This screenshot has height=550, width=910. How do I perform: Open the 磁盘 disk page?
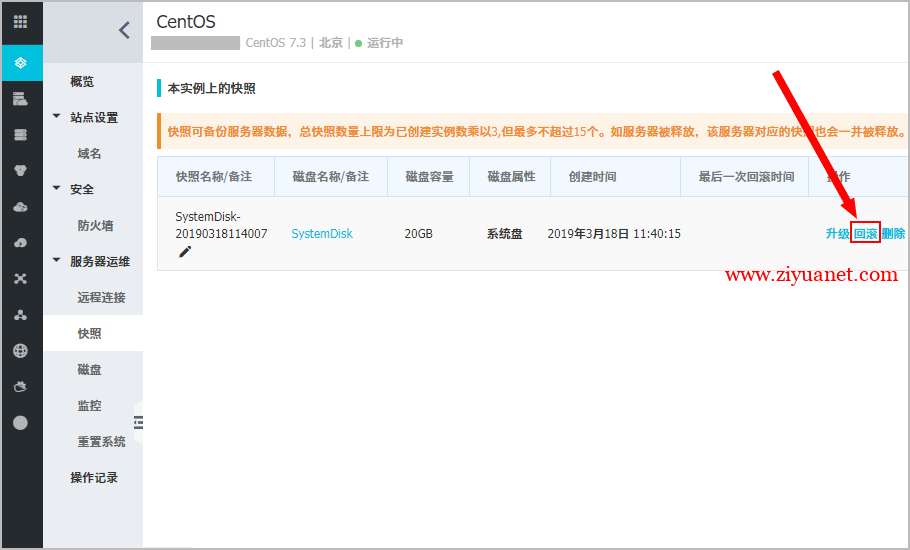(89, 370)
